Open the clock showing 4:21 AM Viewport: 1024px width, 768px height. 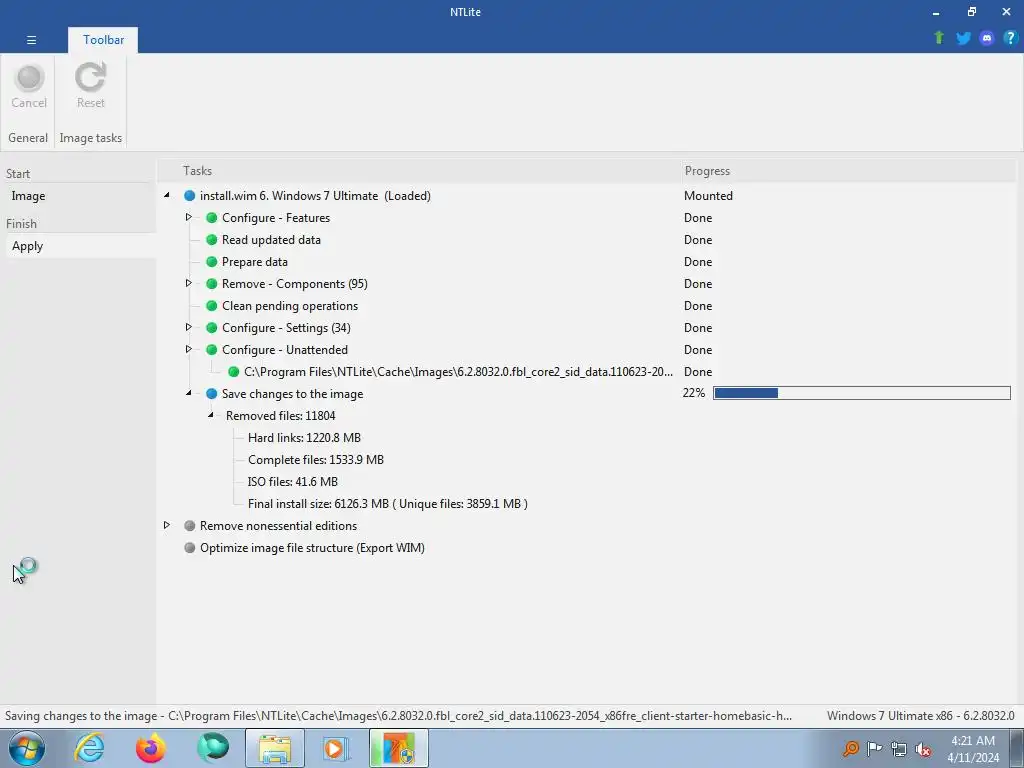click(973, 748)
